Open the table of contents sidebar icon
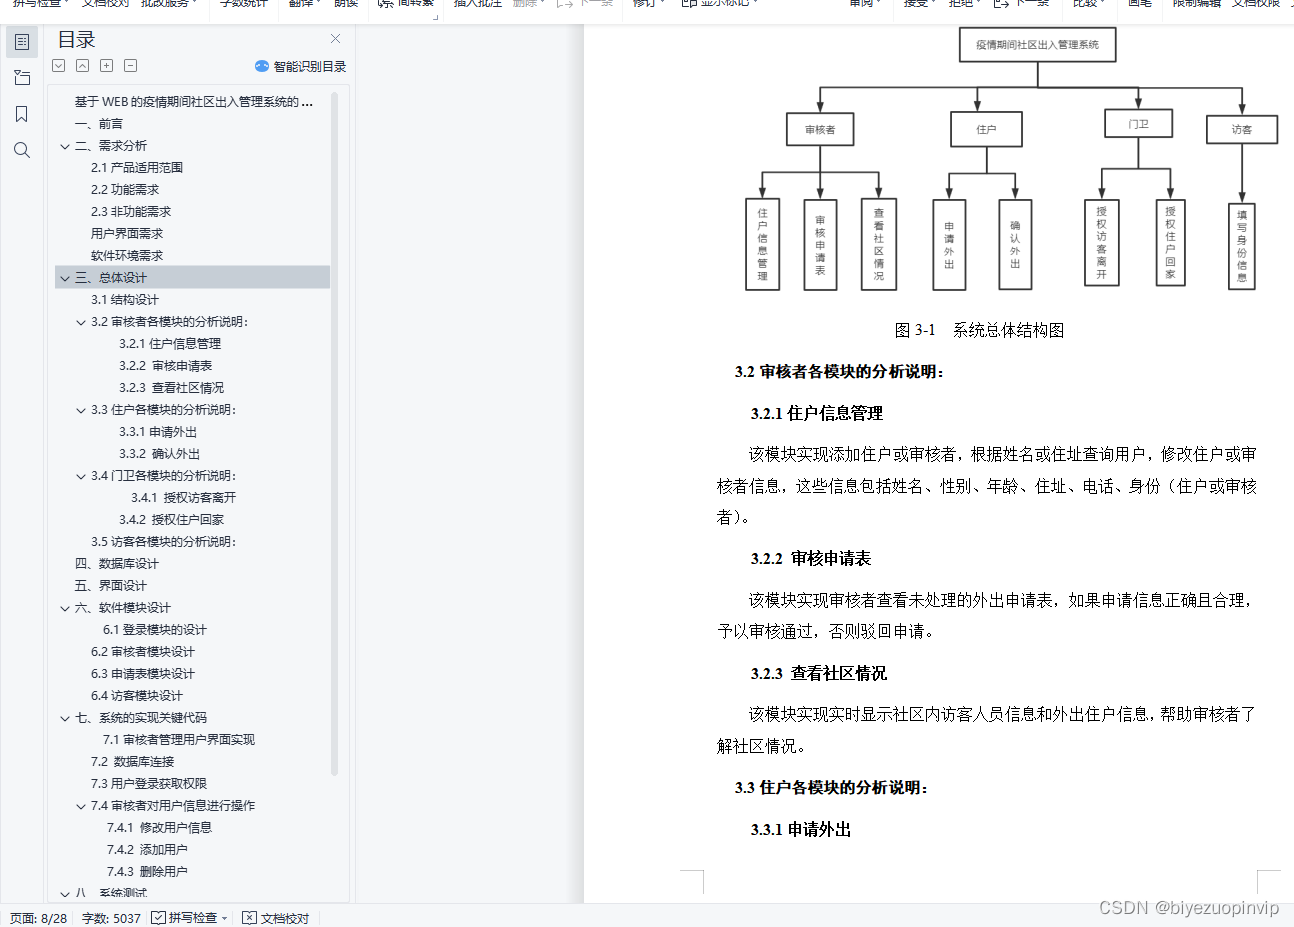1294x927 pixels. click(22, 42)
